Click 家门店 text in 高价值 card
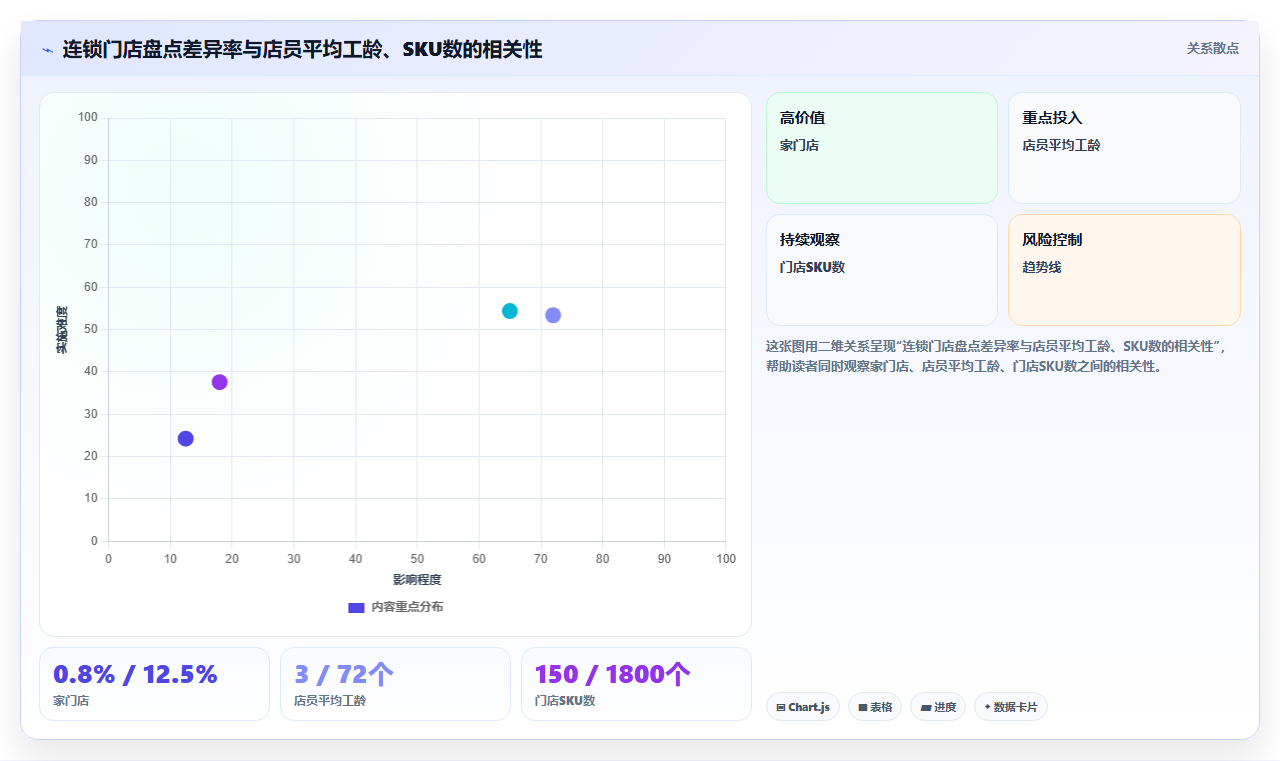1280x761 pixels. click(x=800, y=145)
